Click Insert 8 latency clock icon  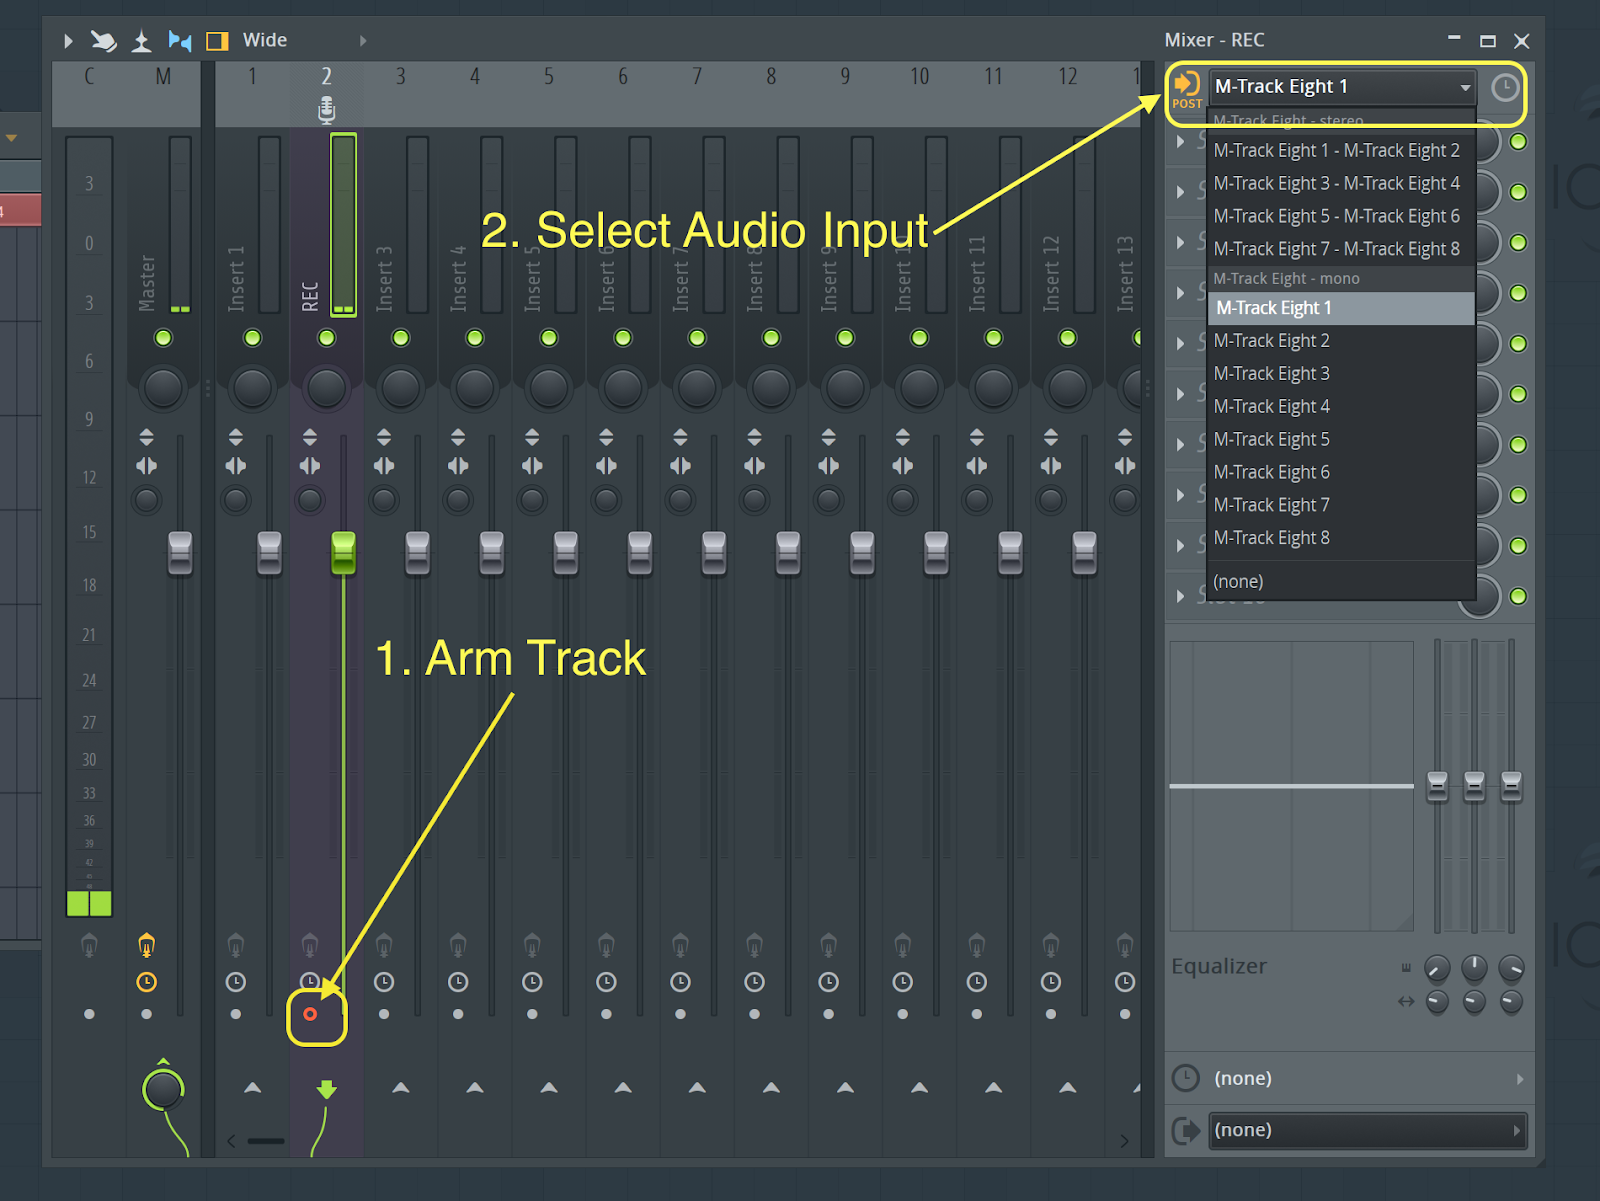[754, 982]
